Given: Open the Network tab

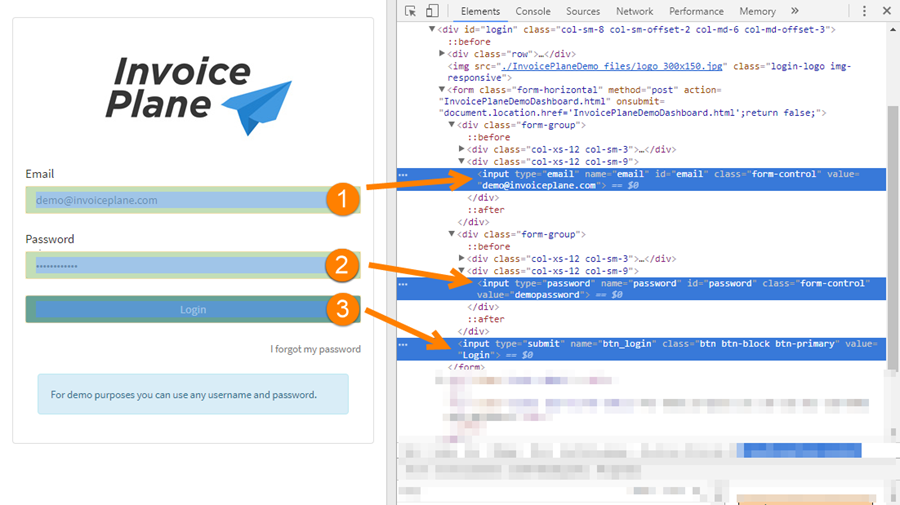Looking at the screenshot, I should click(634, 11).
